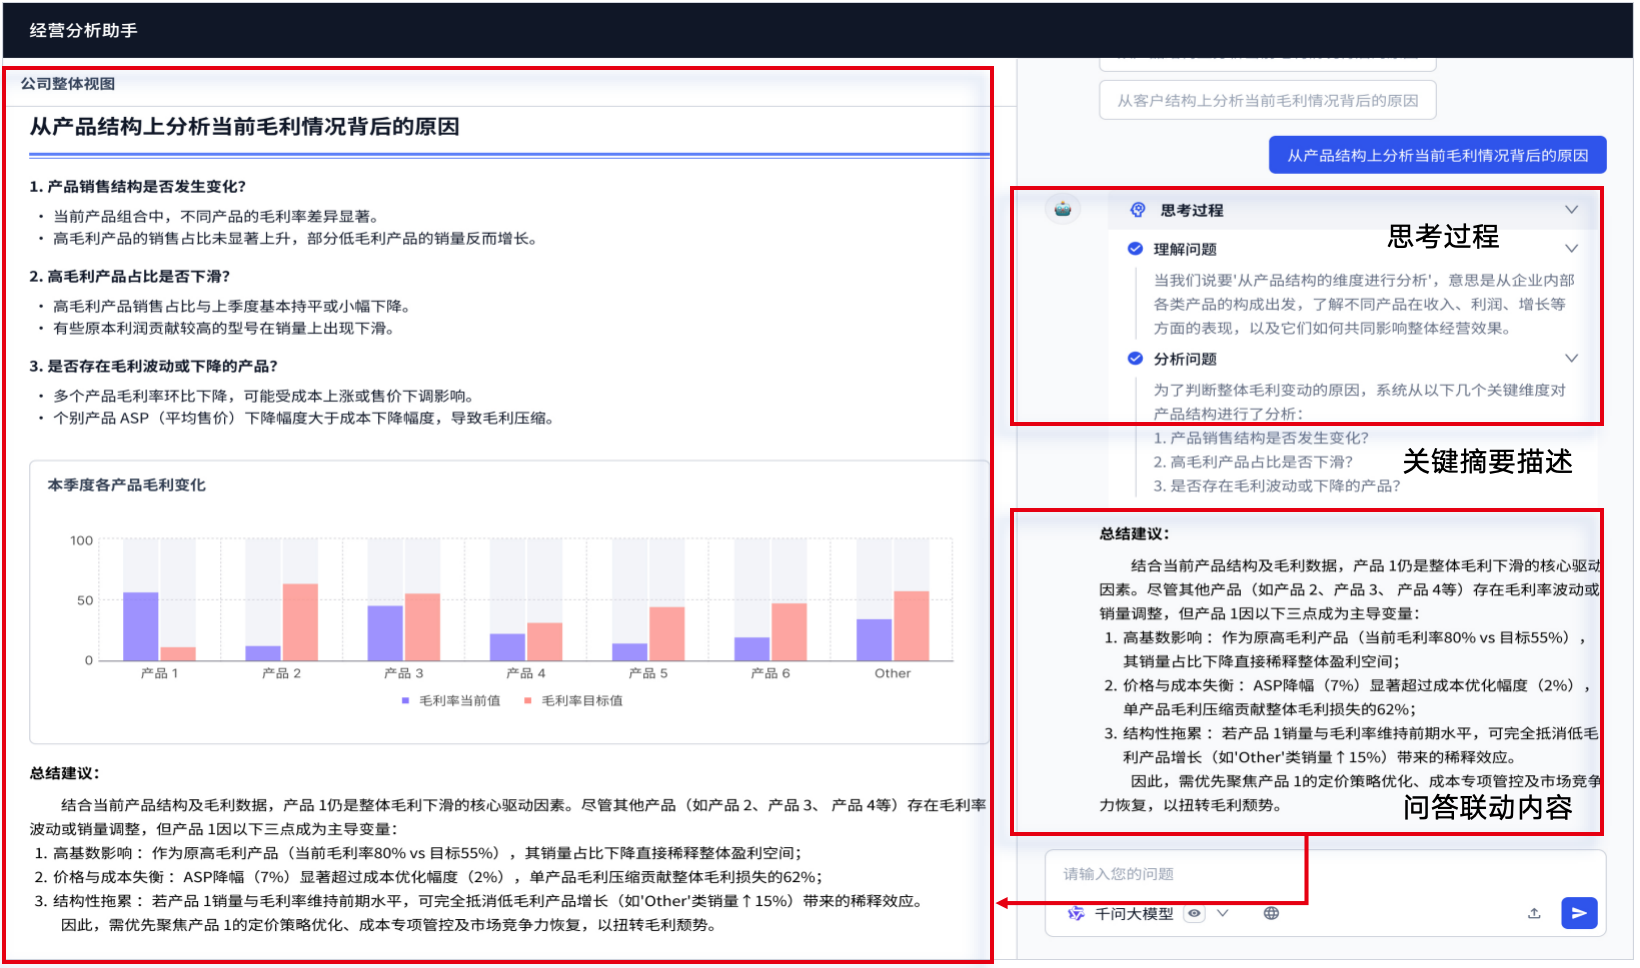Screen dimensions: 1640x968
Task: Click the check icon beside 分析问题
Action: tap(1134, 358)
